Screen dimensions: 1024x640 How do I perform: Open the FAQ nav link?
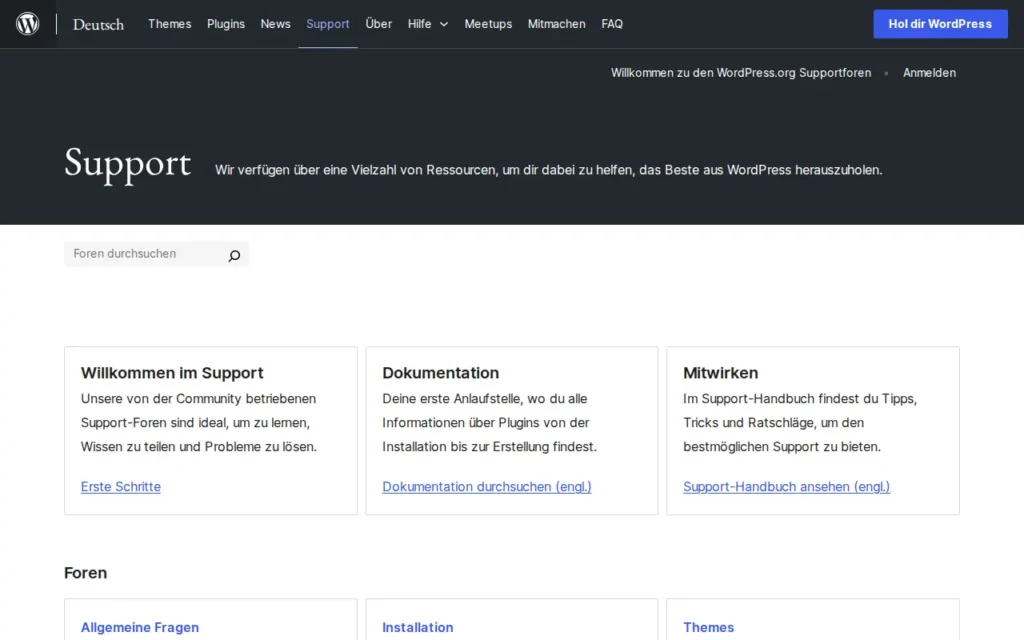[x=612, y=24]
